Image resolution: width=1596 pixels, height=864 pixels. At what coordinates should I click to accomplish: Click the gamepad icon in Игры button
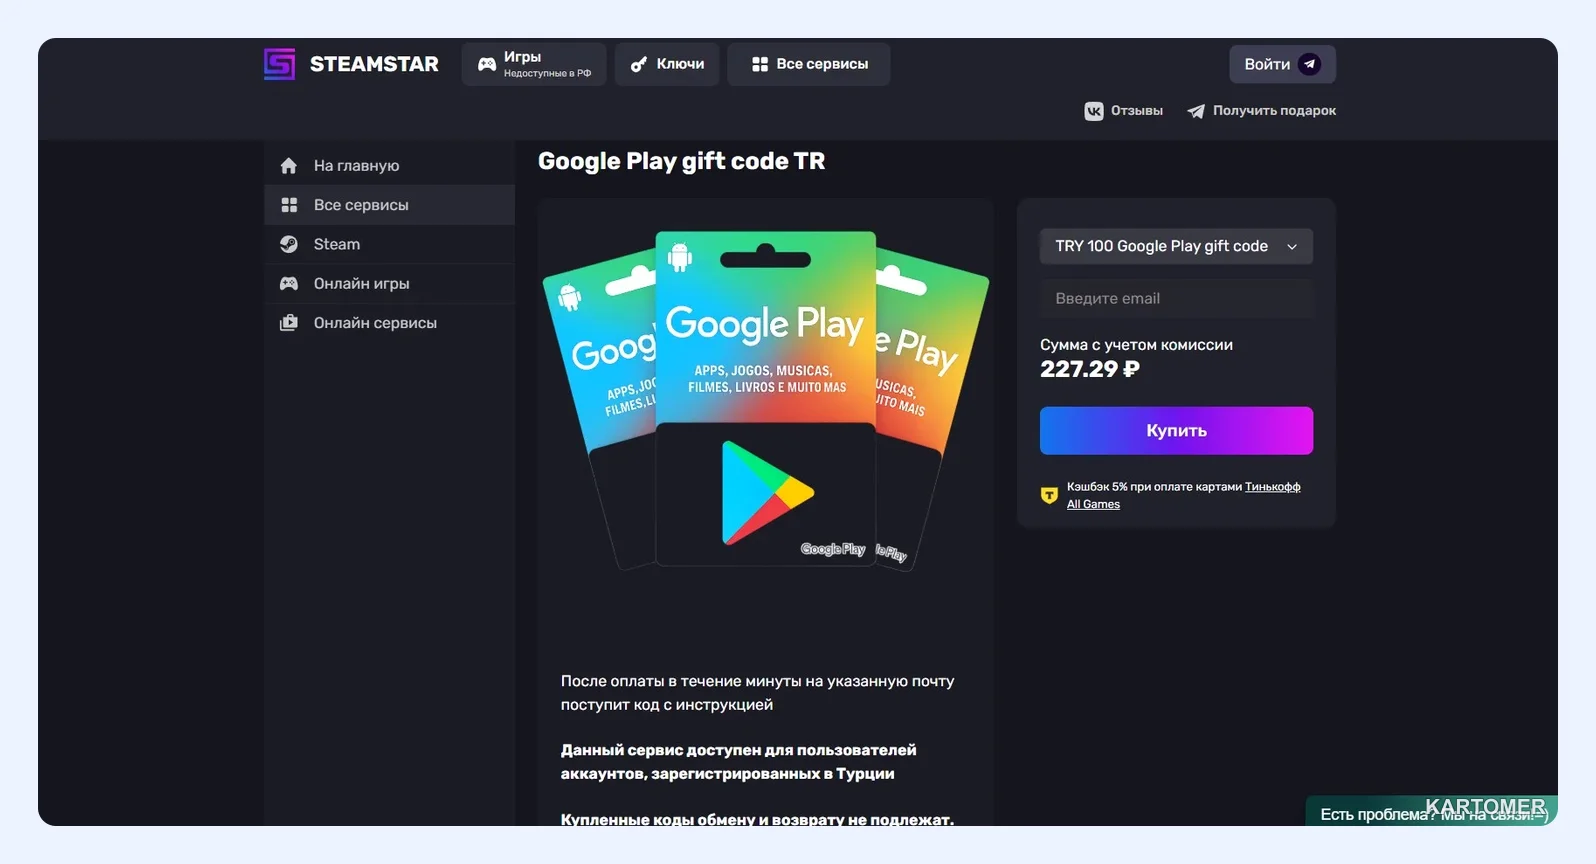tap(487, 64)
